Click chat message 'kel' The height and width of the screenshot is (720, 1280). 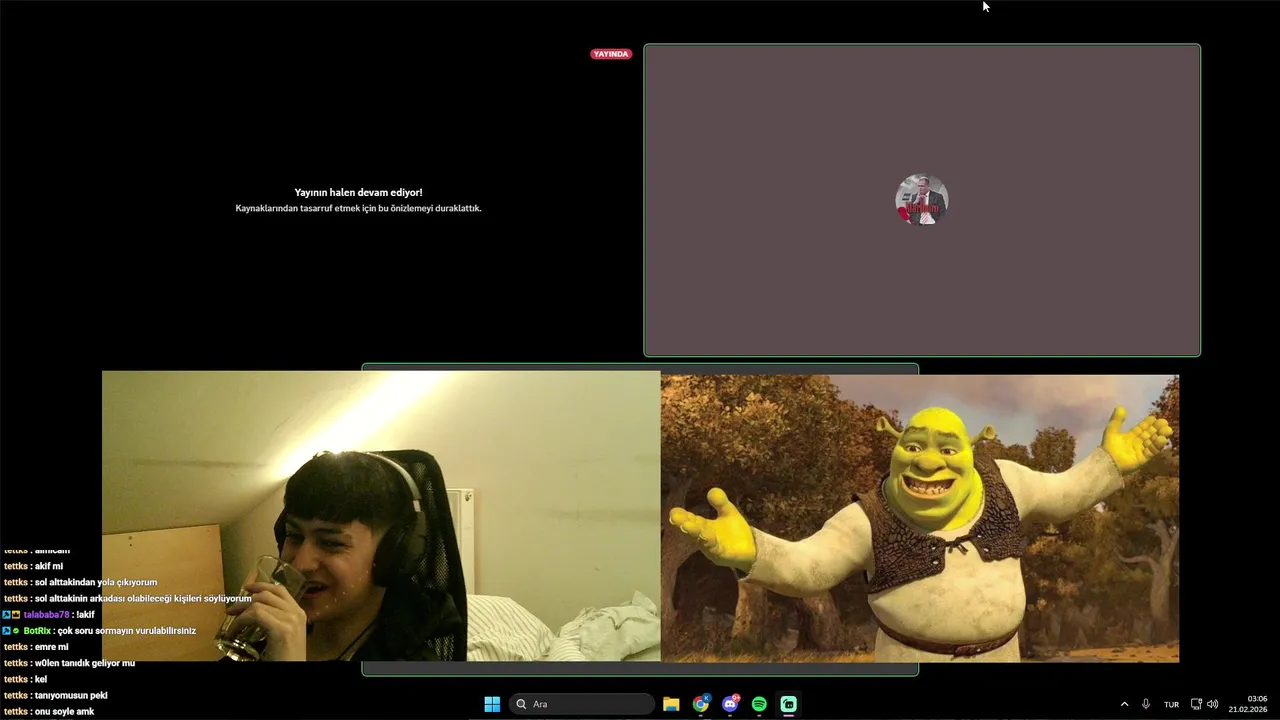(41, 679)
